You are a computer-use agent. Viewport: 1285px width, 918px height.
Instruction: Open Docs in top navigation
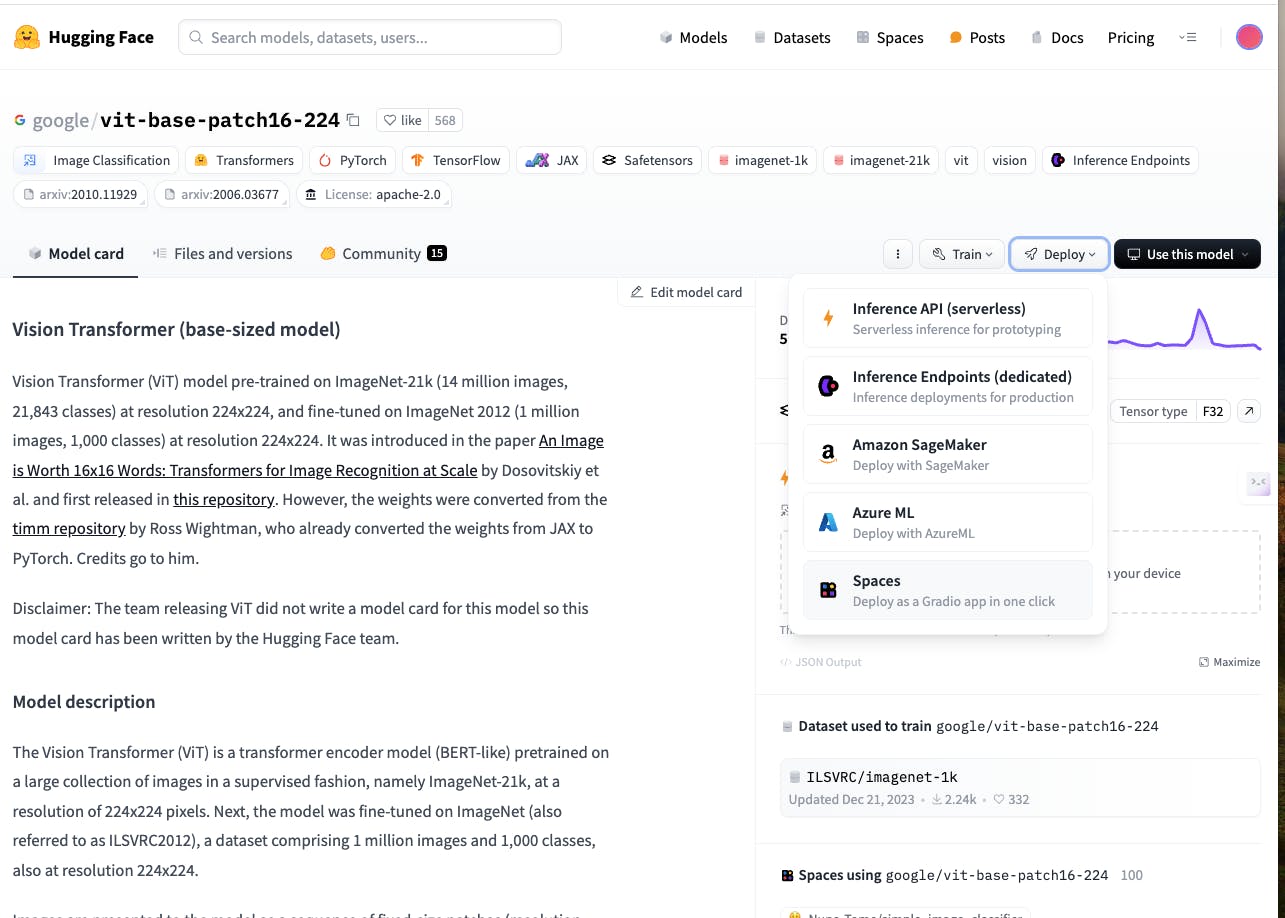[x=1057, y=38]
